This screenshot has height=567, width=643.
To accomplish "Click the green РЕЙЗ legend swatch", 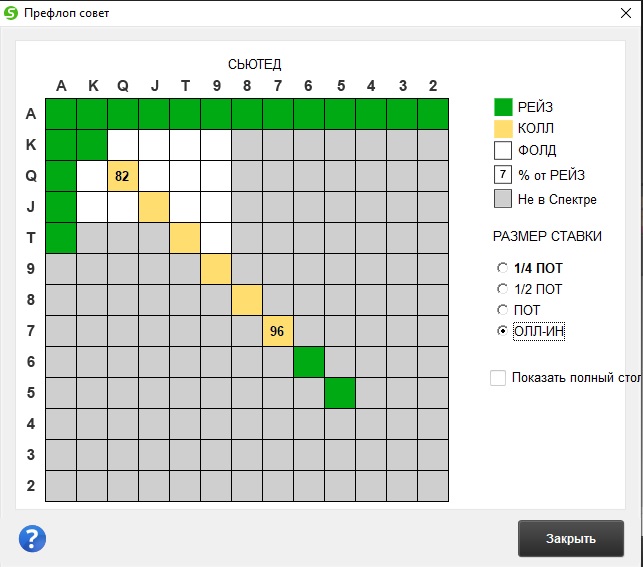I will tap(503, 107).
